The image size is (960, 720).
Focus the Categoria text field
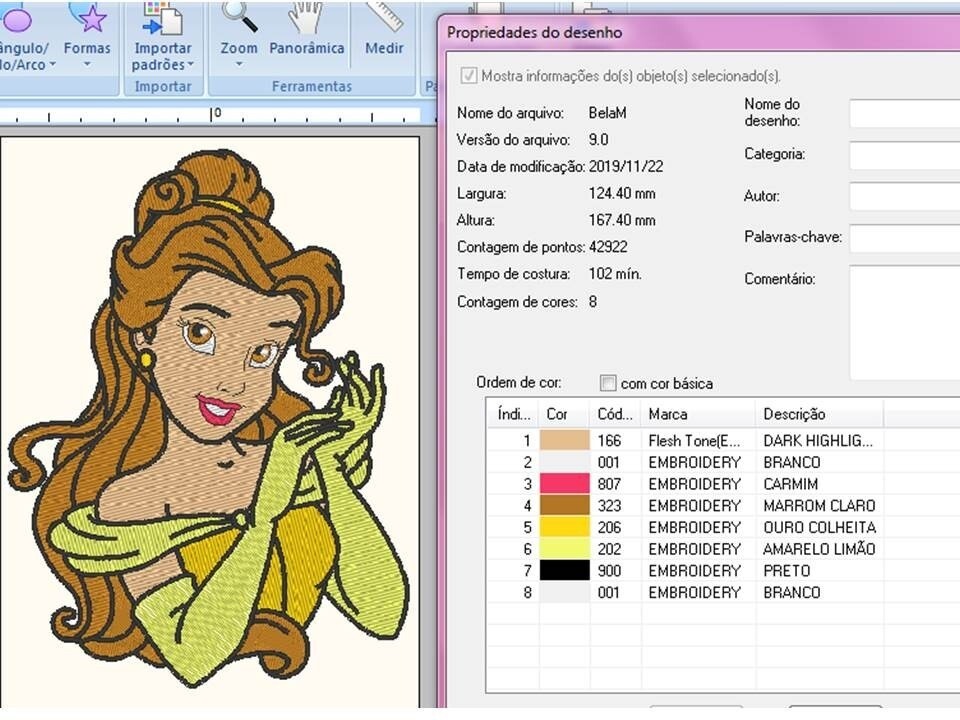point(904,156)
